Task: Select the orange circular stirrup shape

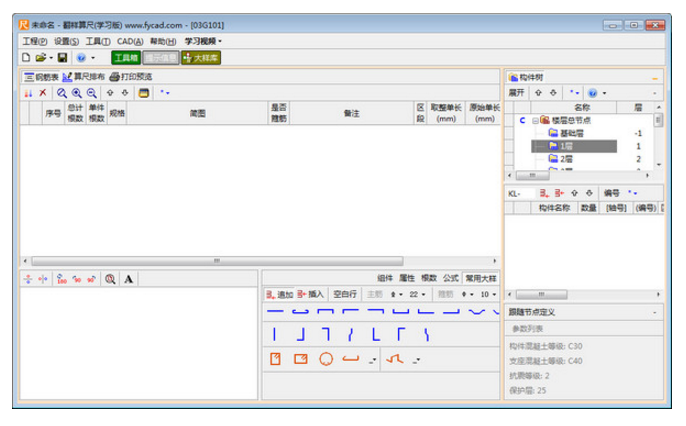Action: [x=326, y=359]
